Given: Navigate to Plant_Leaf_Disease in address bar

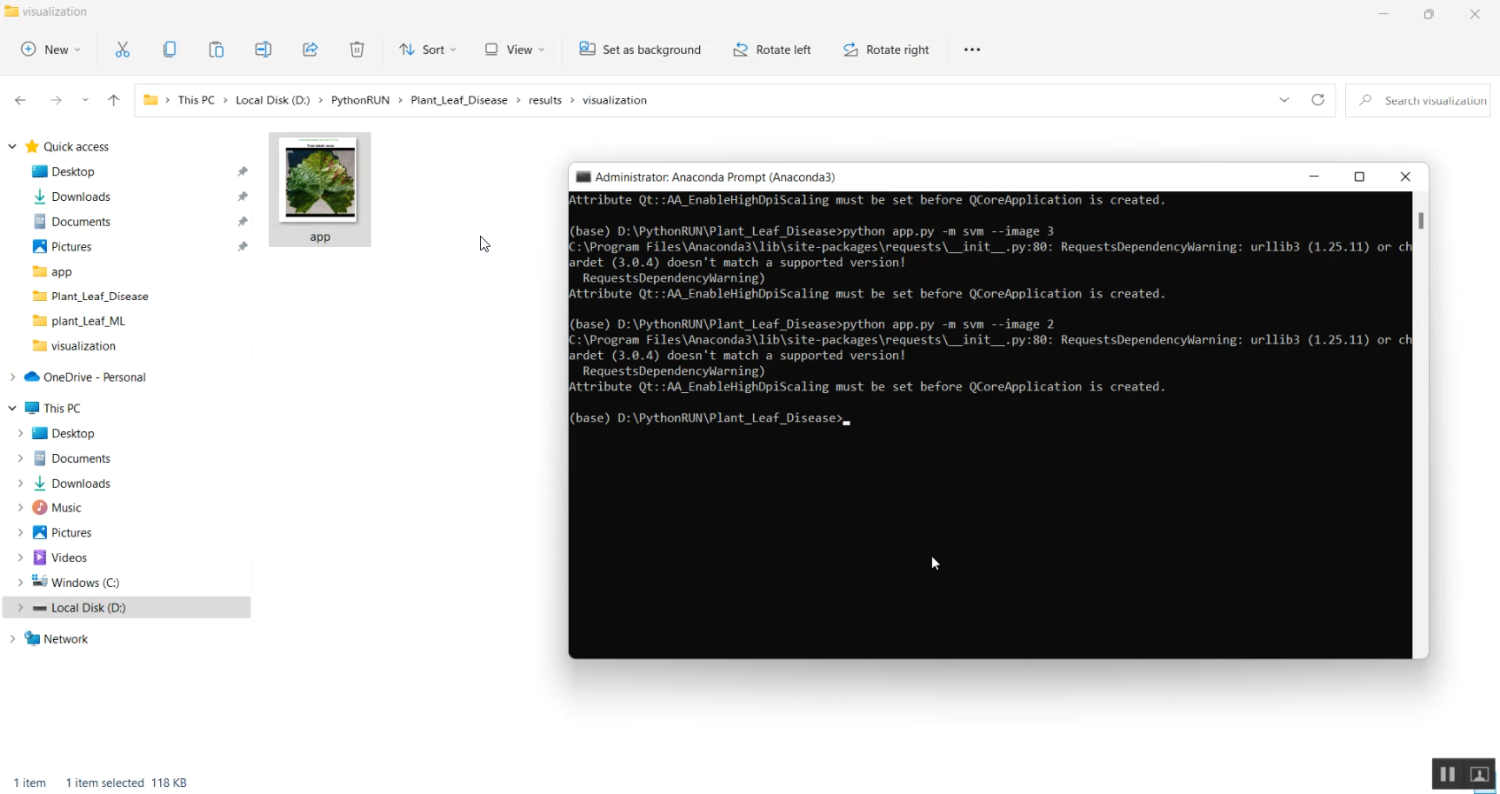Looking at the screenshot, I should [x=459, y=100].
